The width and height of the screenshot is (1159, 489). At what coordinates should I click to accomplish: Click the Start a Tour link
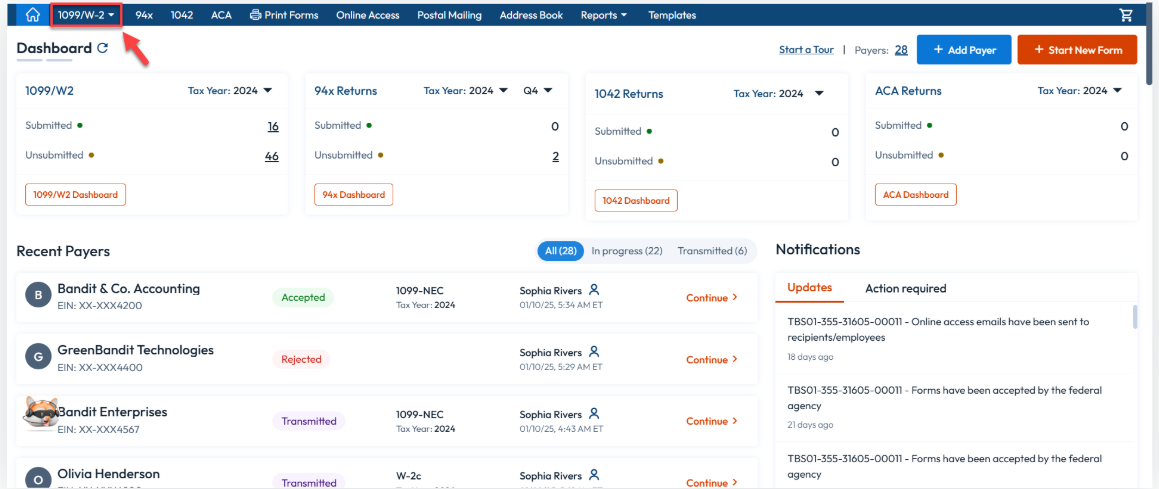[806, 50]
